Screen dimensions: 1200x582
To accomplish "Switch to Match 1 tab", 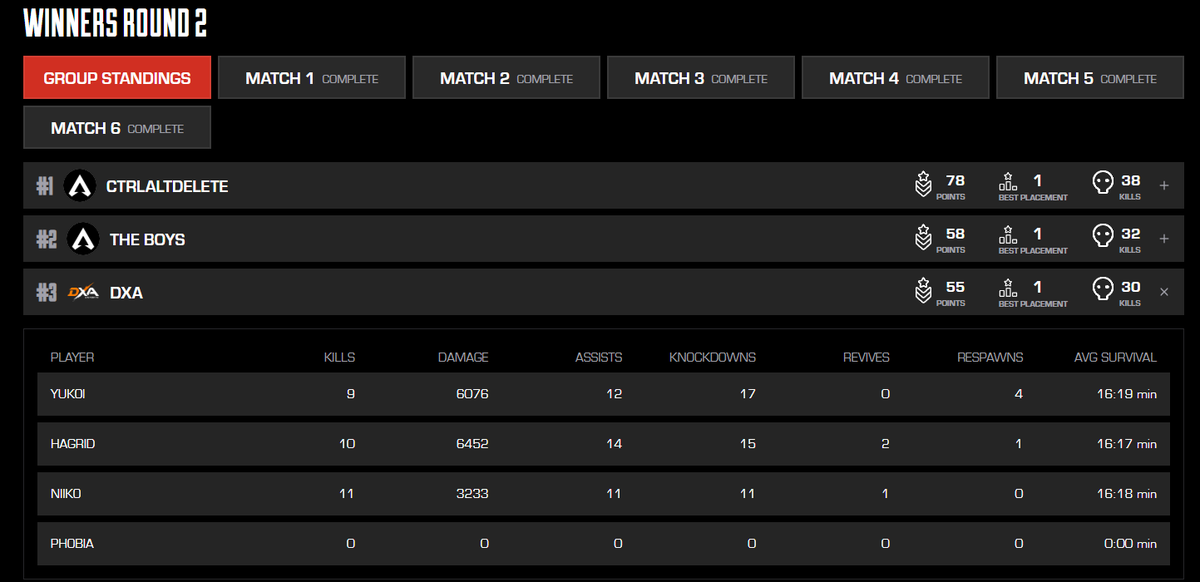I will [312, 78].
